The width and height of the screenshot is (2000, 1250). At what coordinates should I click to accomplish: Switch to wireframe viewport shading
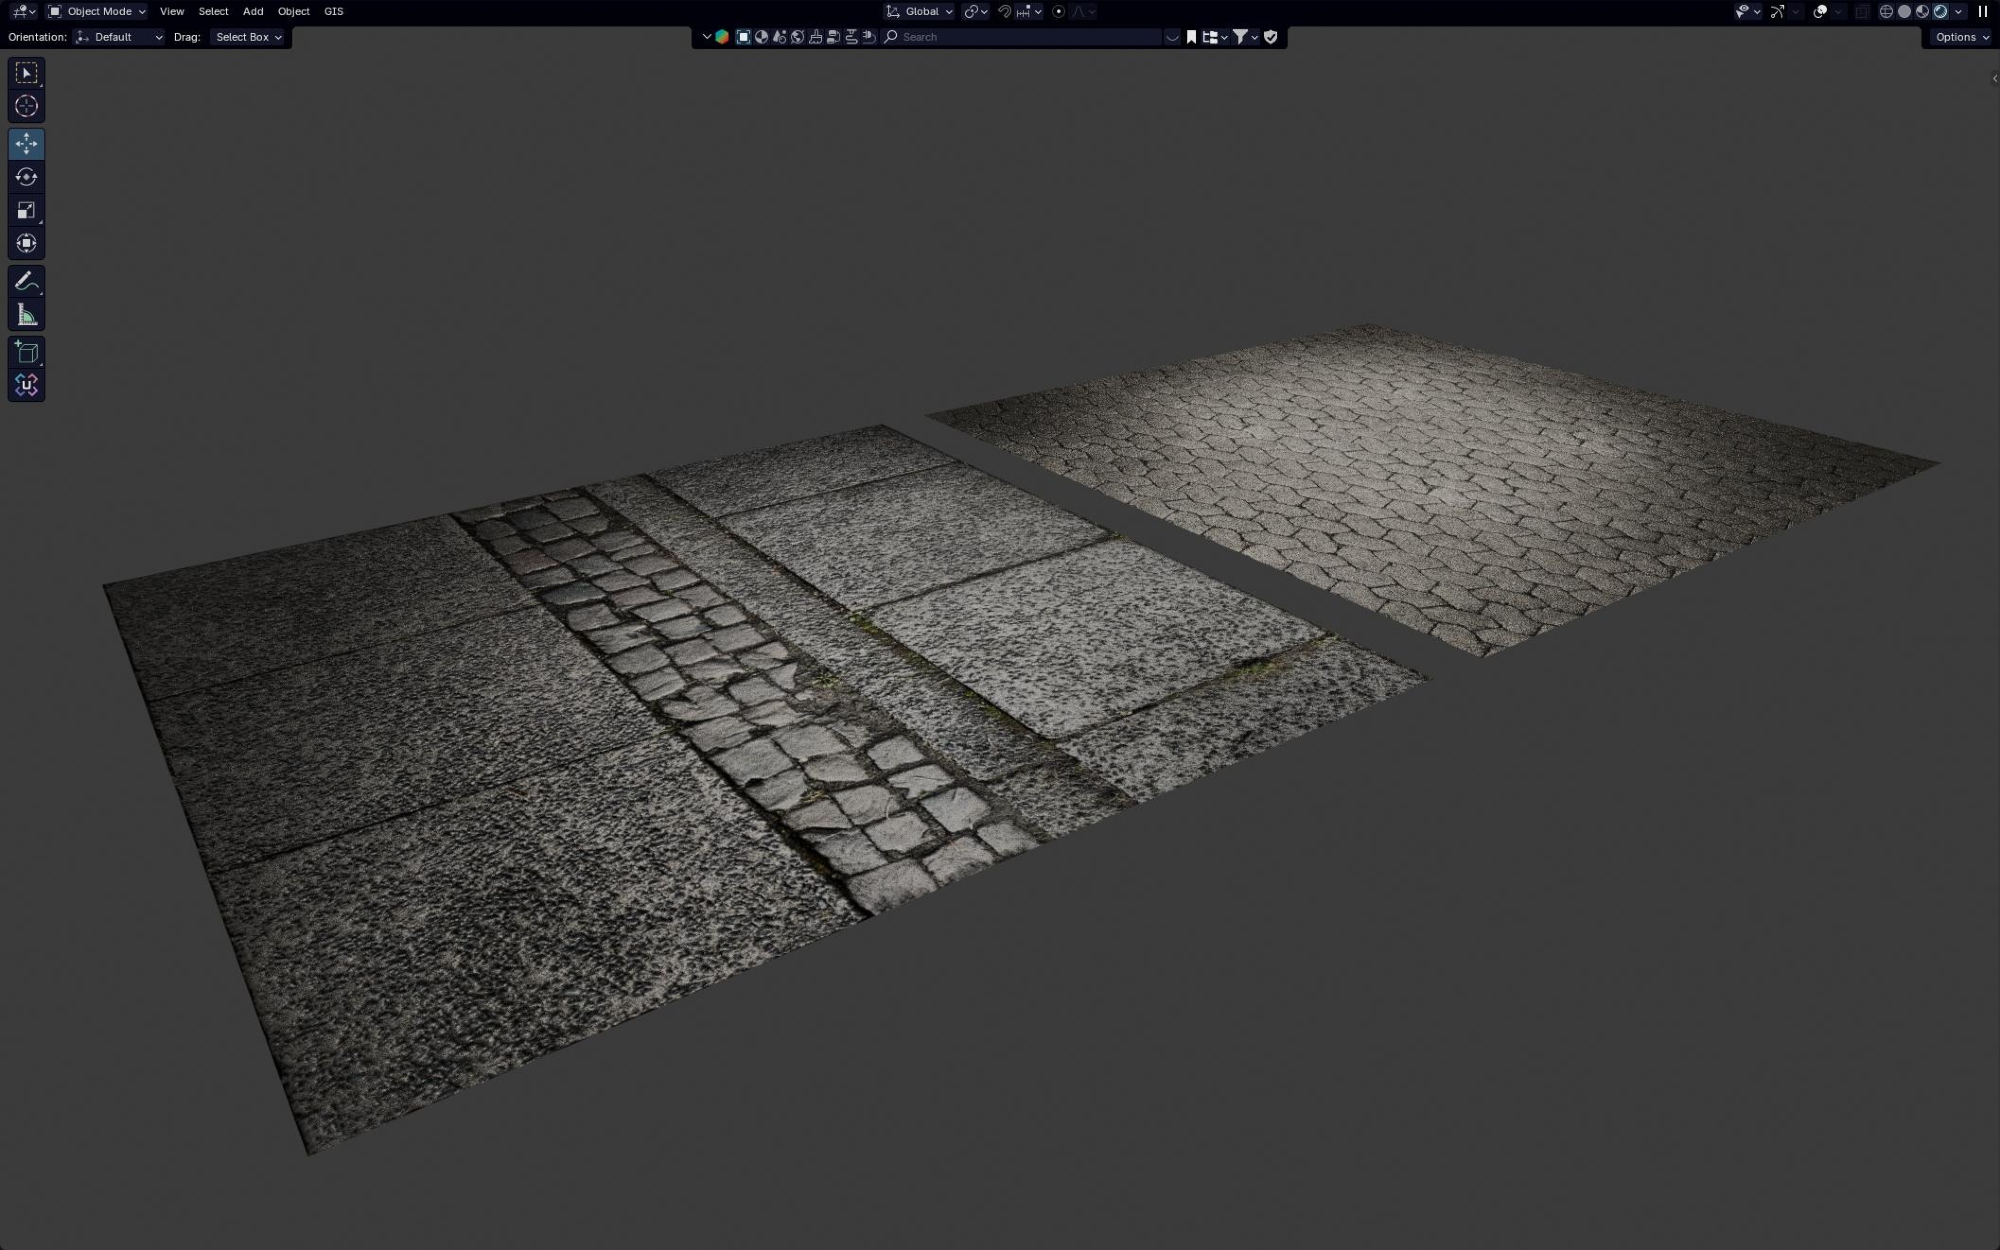pyautogui.click(x=1886, y=11)
